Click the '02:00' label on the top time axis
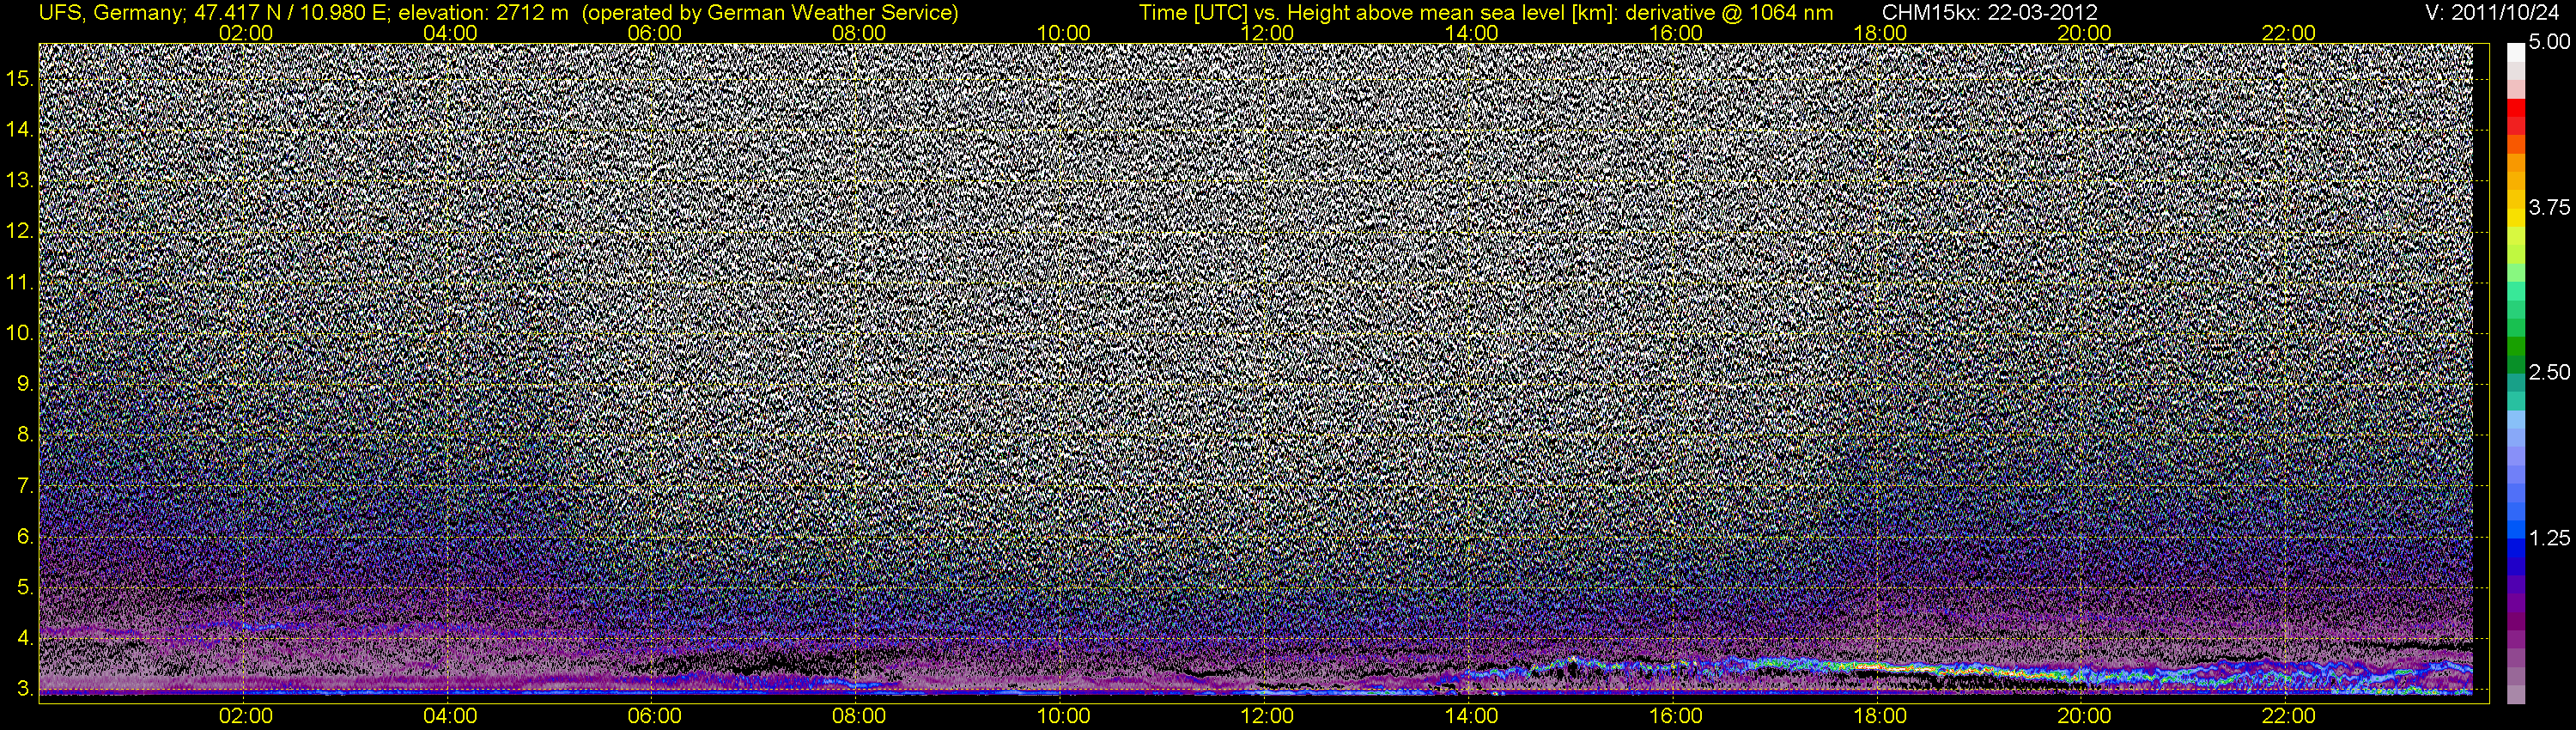 246,33
